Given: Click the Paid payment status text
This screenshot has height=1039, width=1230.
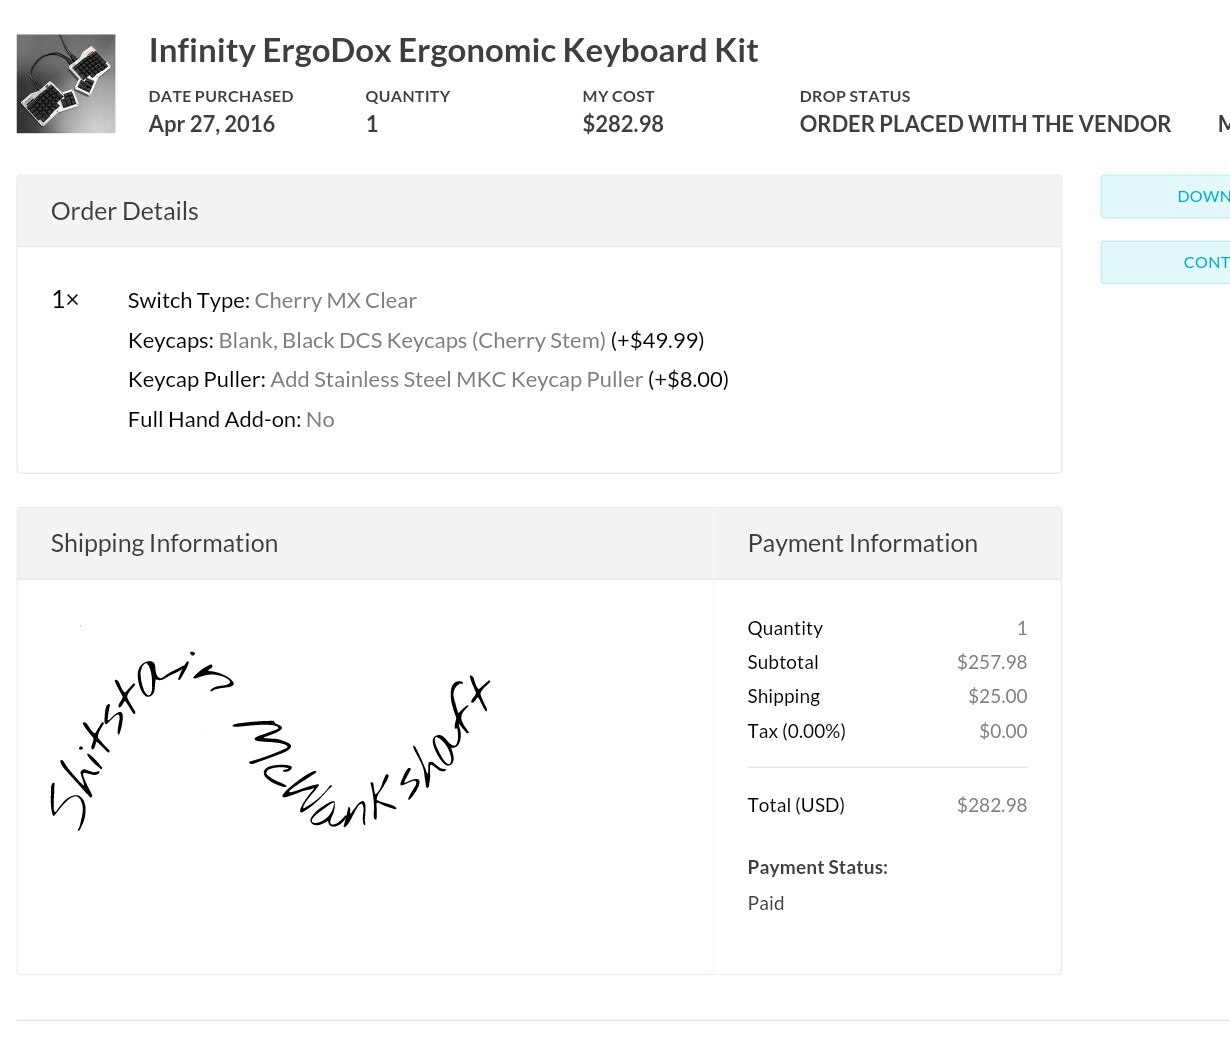Looking at the screenshot, I should click(766, 903).
